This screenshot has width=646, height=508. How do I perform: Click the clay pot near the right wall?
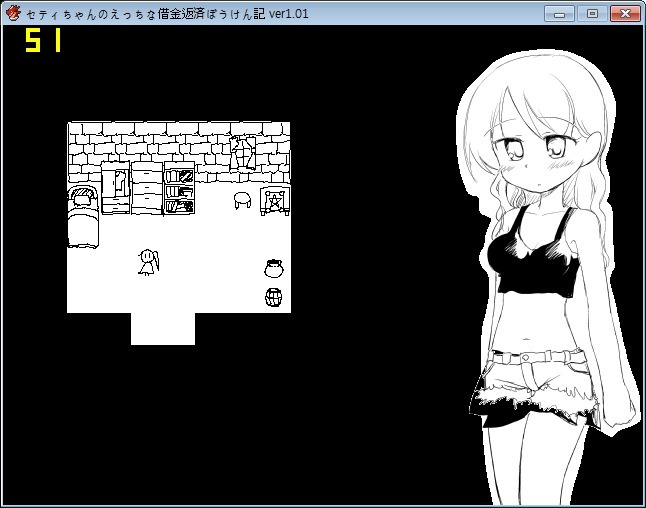point(274,269)
